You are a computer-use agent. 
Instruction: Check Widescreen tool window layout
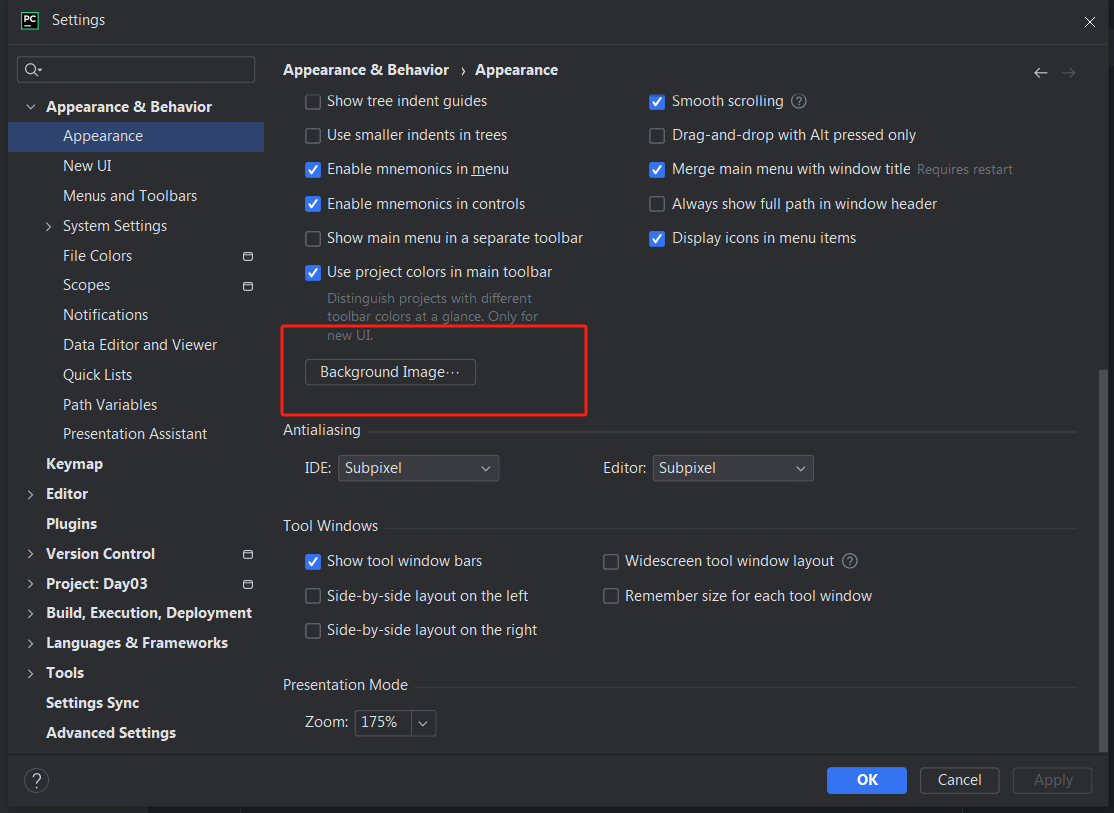tap(611, 561)
